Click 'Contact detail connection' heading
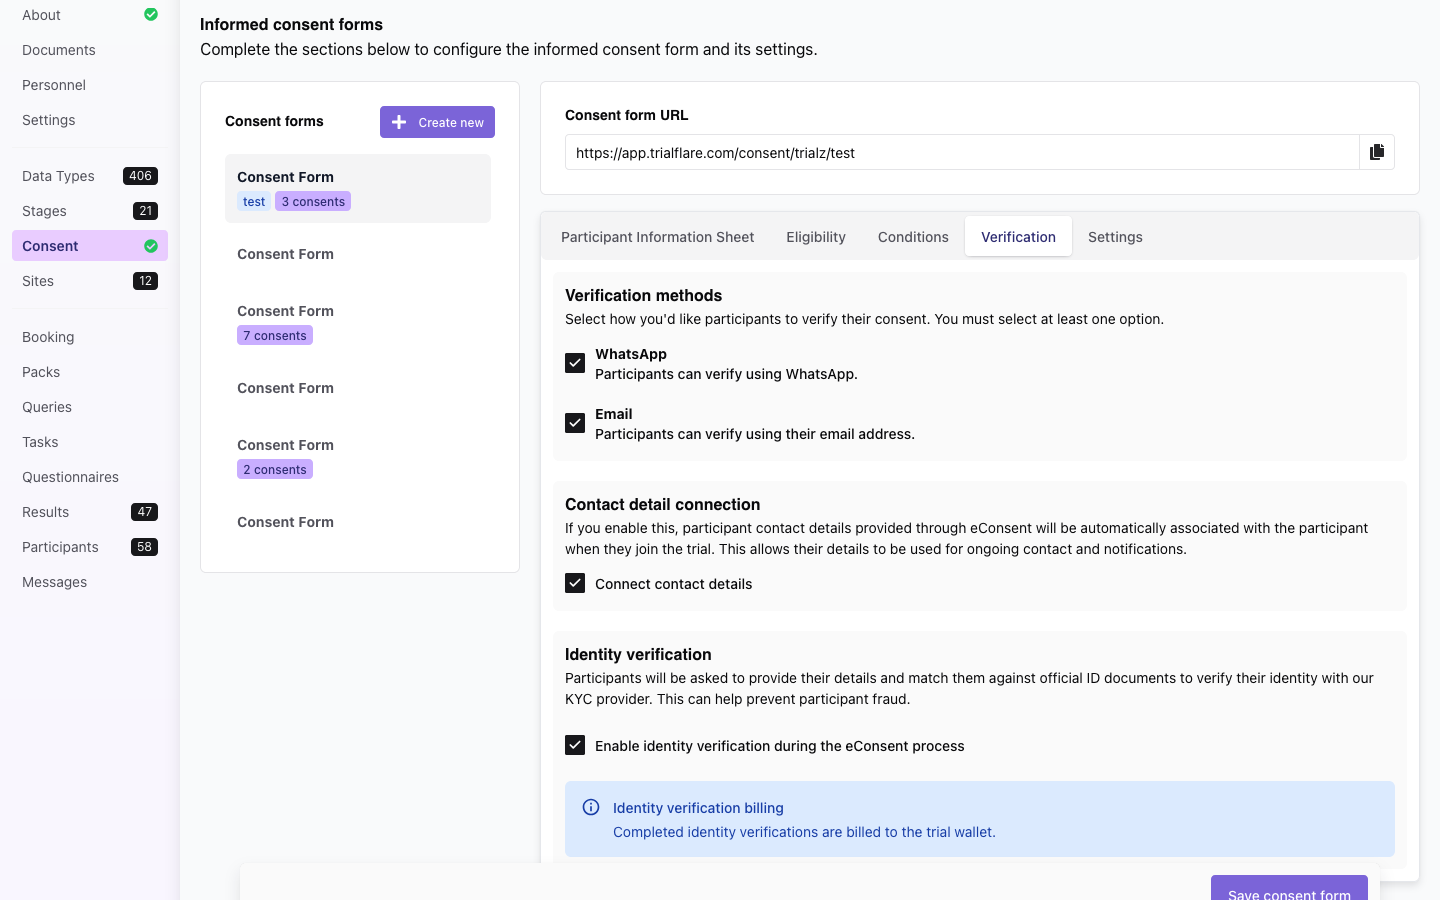The image size is (1440, 900). point(662,504)
